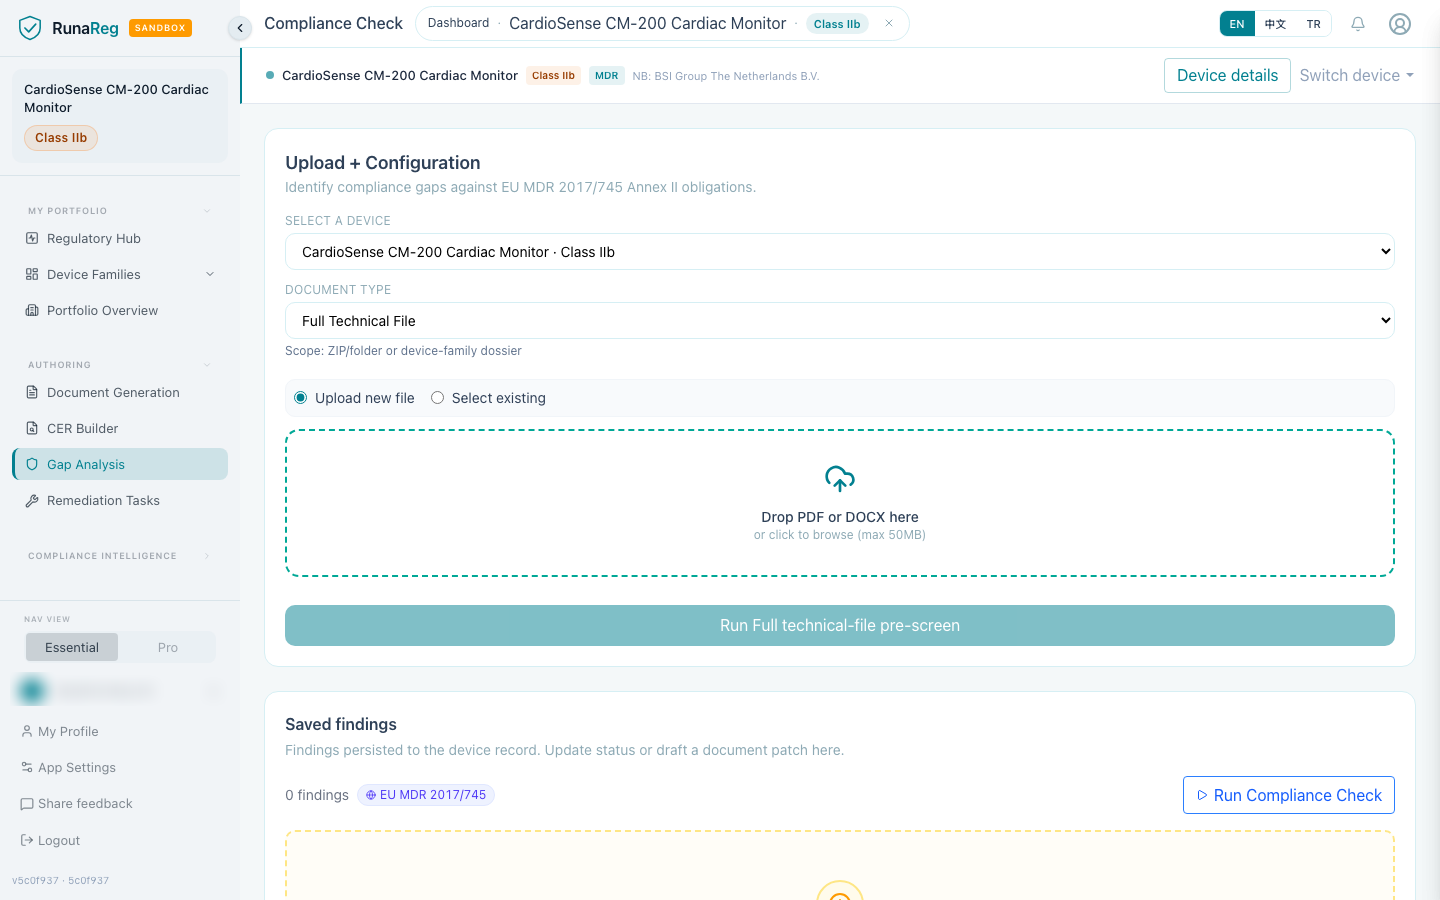
Task: Log out of RunaReg
Action: click(50, 840)
